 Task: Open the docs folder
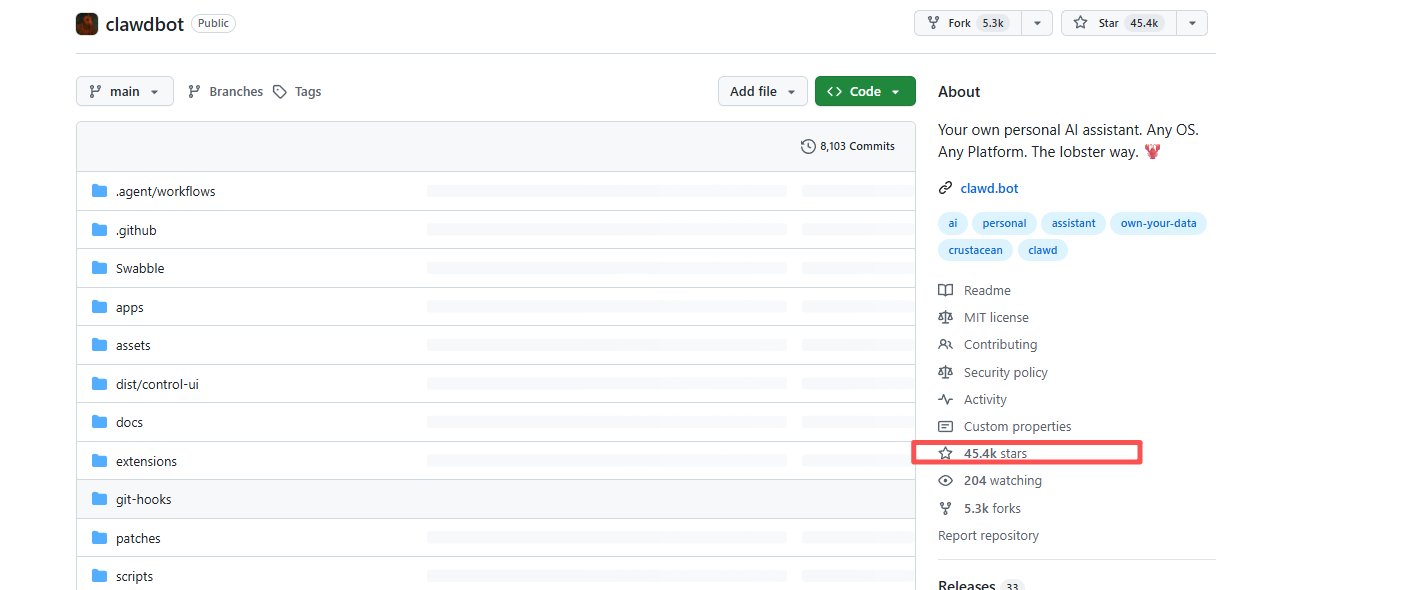tap(129, 422)
